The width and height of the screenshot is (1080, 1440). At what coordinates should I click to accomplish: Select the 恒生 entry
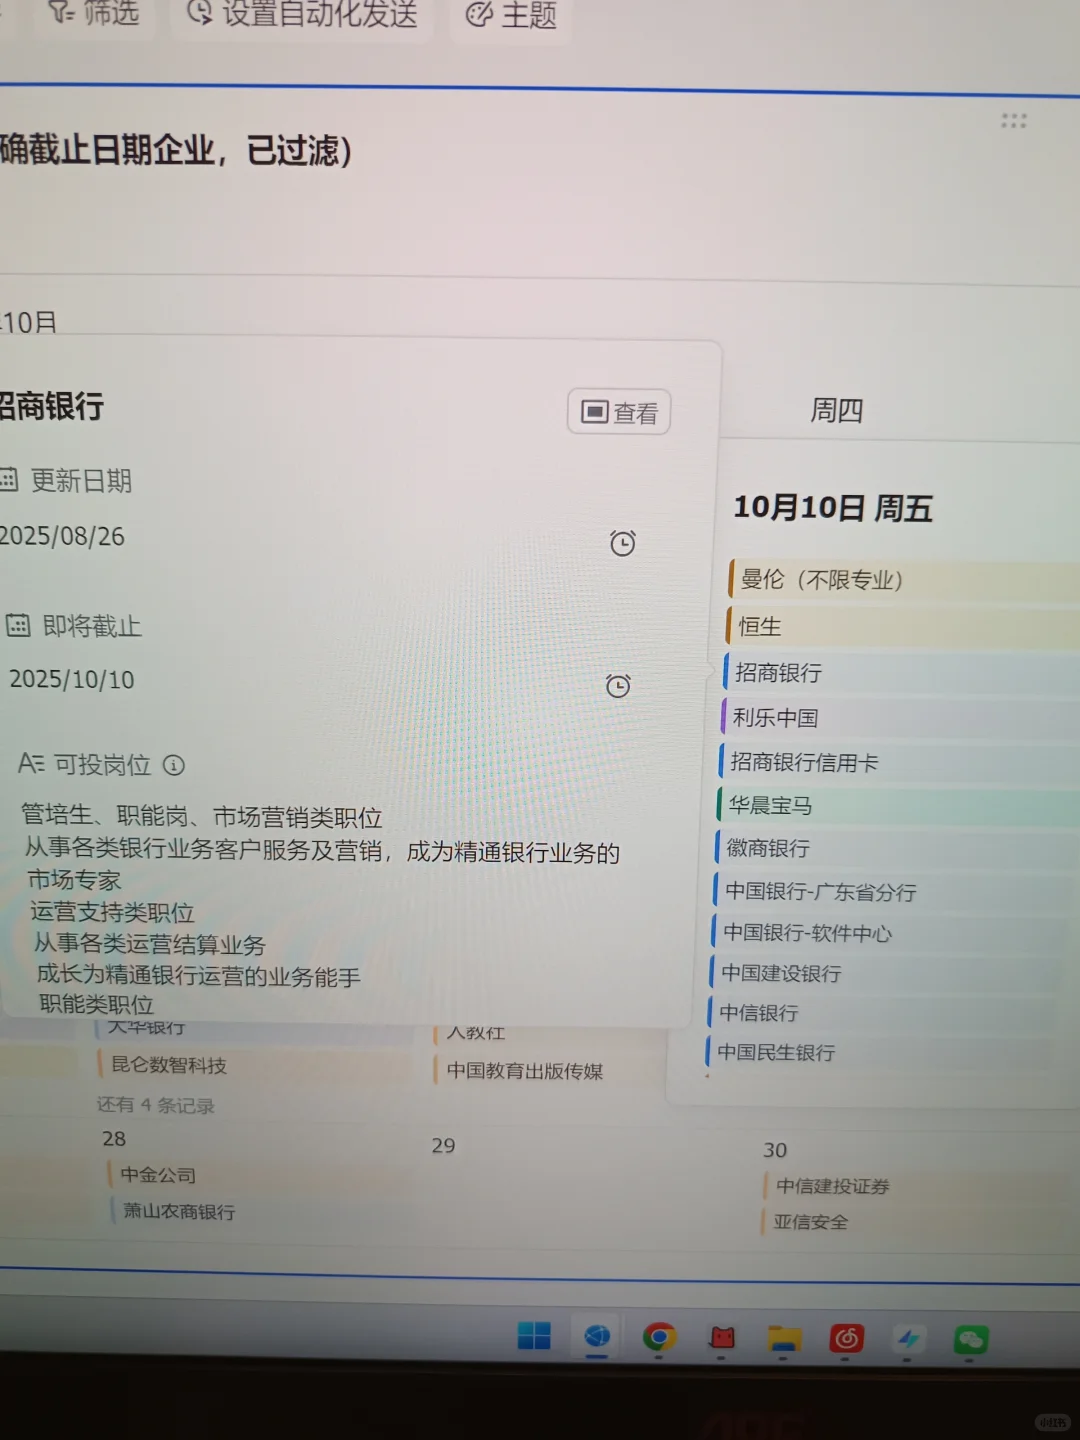tap(903, 626)
